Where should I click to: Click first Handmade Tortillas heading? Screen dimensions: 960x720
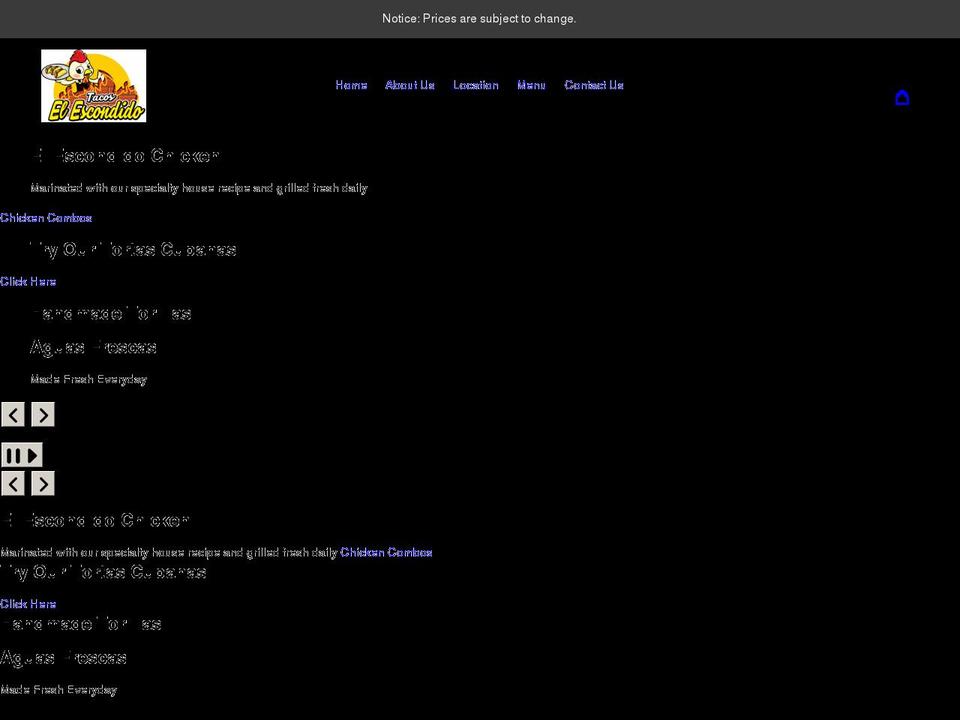click(x=111, y=313)
